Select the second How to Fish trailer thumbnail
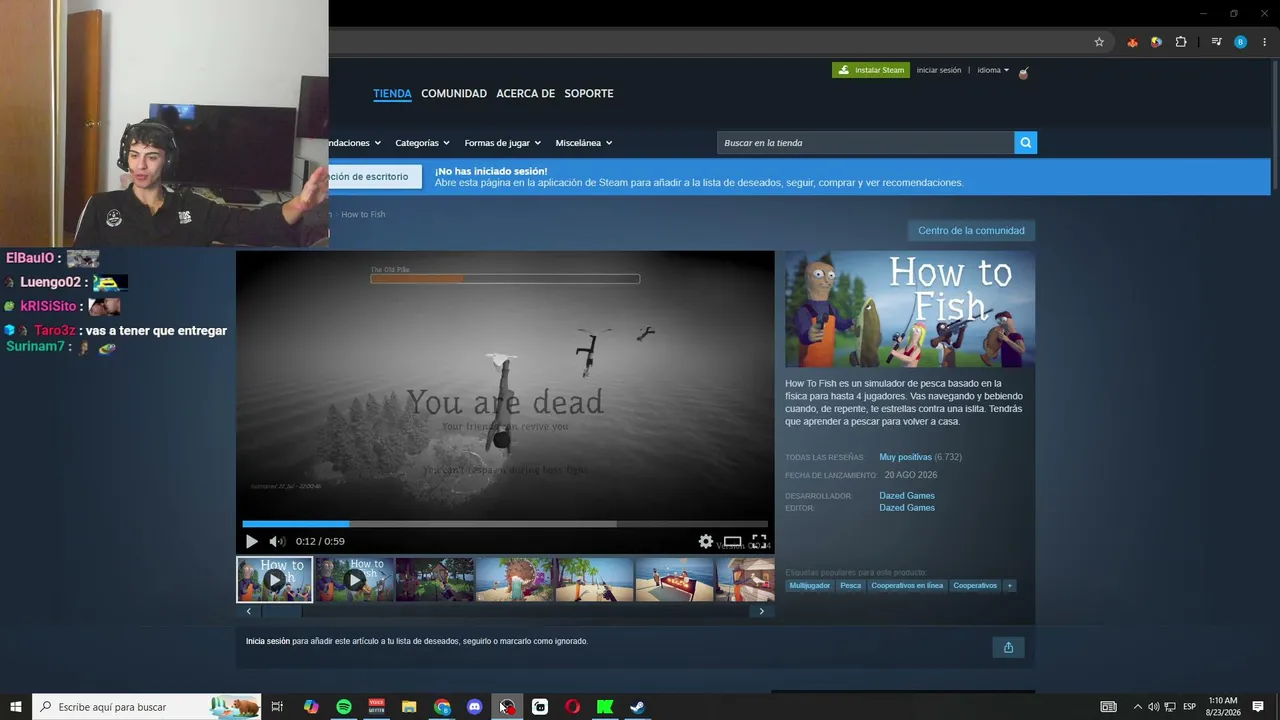 point(355,579)
